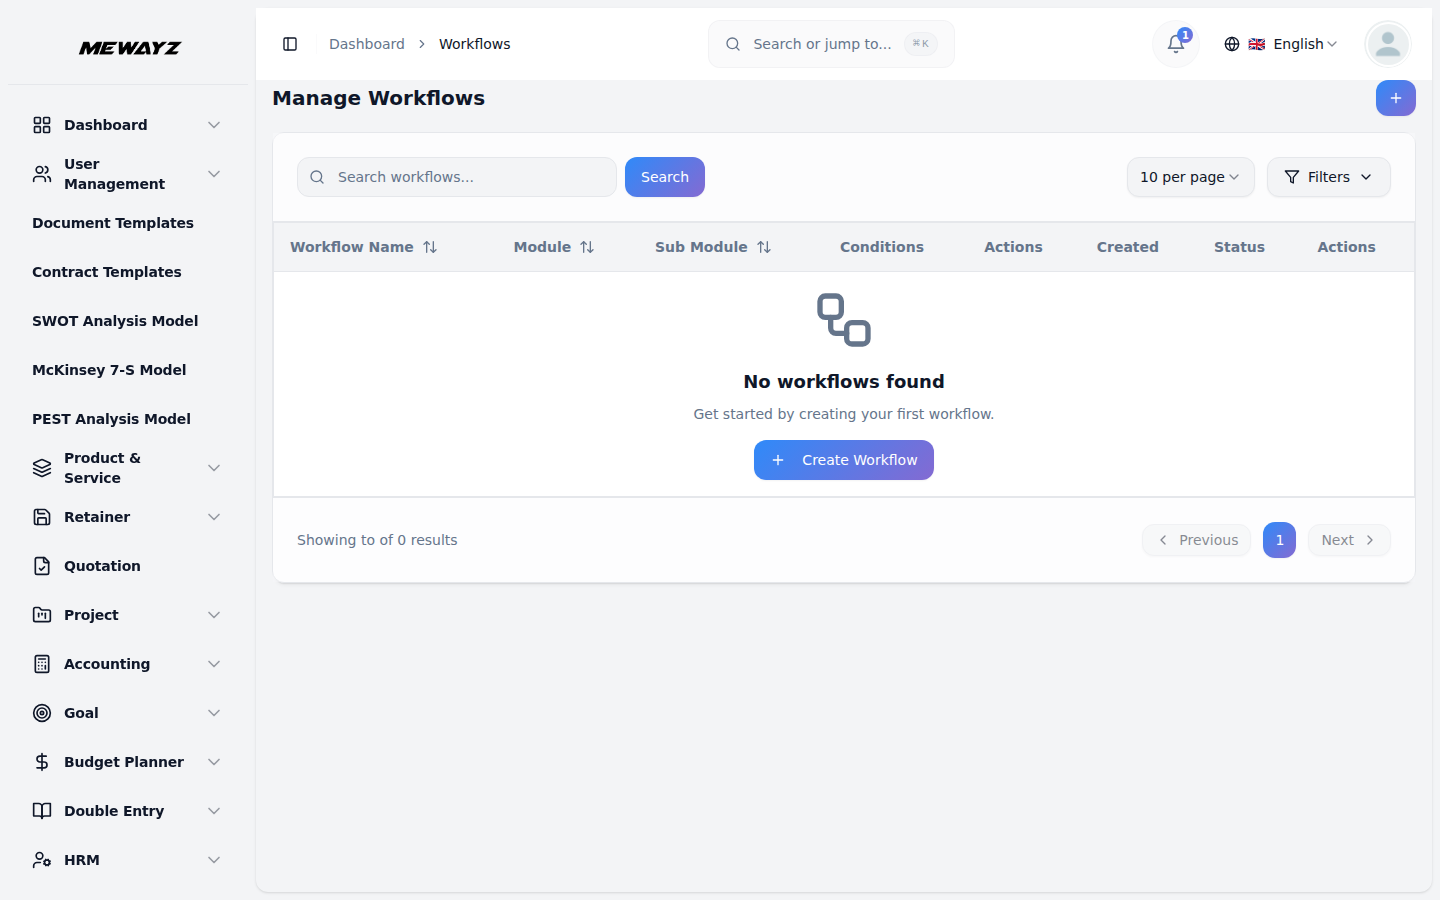Open the sidebar collapse panel icon
The image size is (1440, 900).
[x=290, y=44]
